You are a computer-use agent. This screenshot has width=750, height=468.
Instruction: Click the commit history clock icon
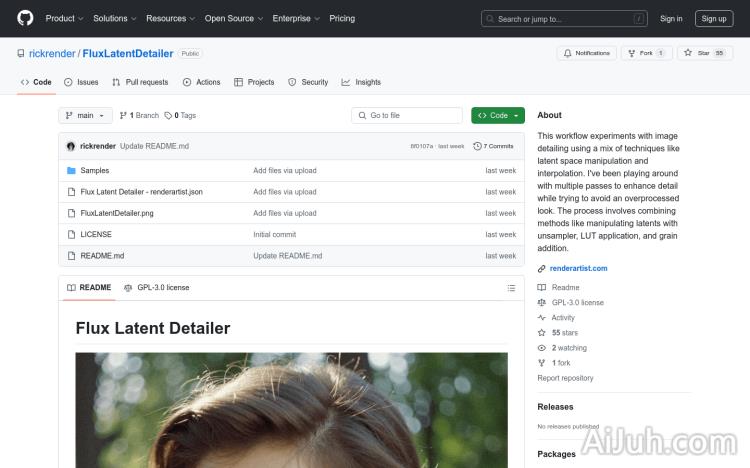[480, 146]
